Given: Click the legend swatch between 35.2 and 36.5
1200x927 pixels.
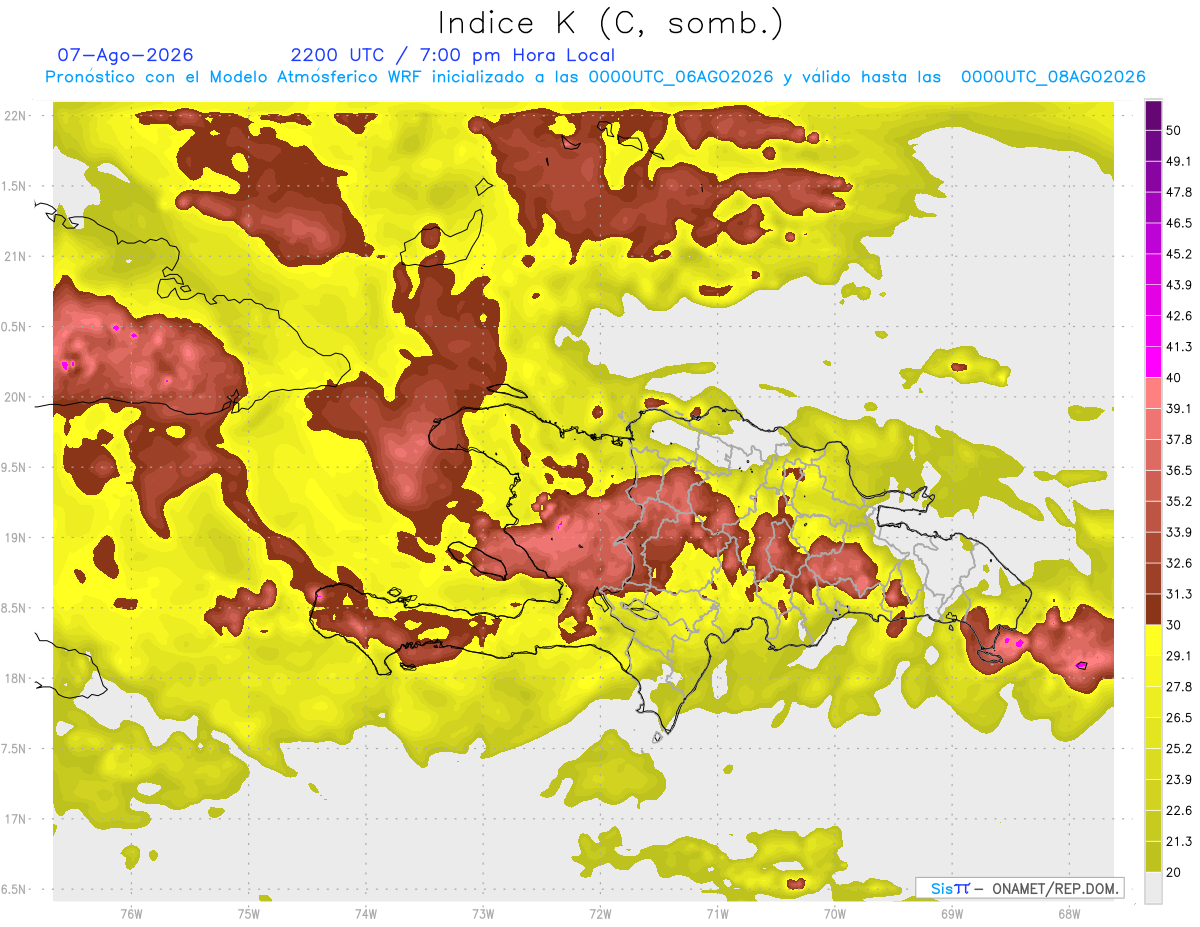Looking at the screenshot, I should 1153,486.
